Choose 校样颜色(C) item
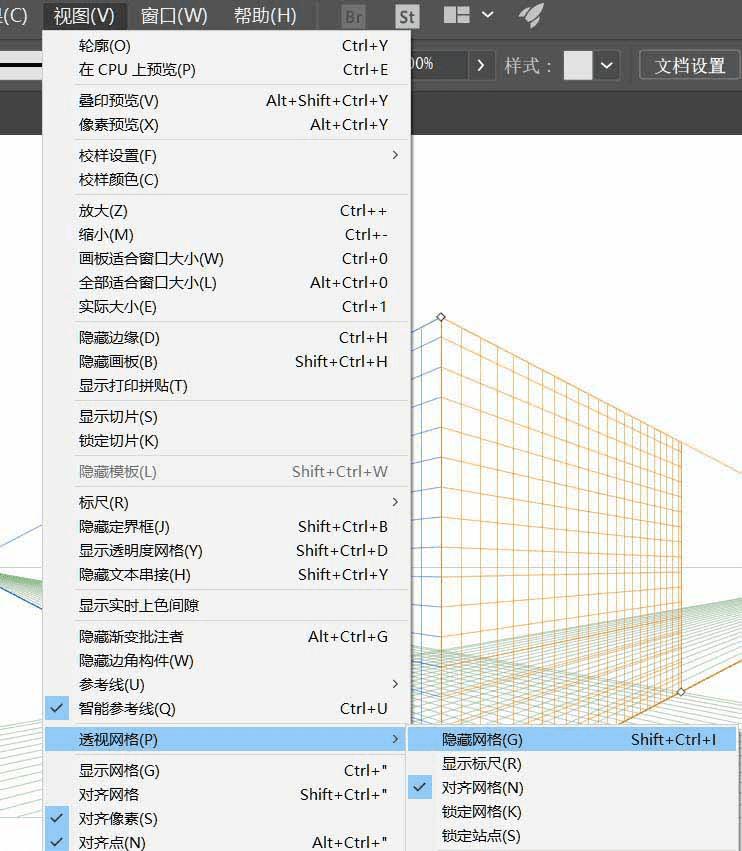742x851 pixels. click(x=227, y=179)
